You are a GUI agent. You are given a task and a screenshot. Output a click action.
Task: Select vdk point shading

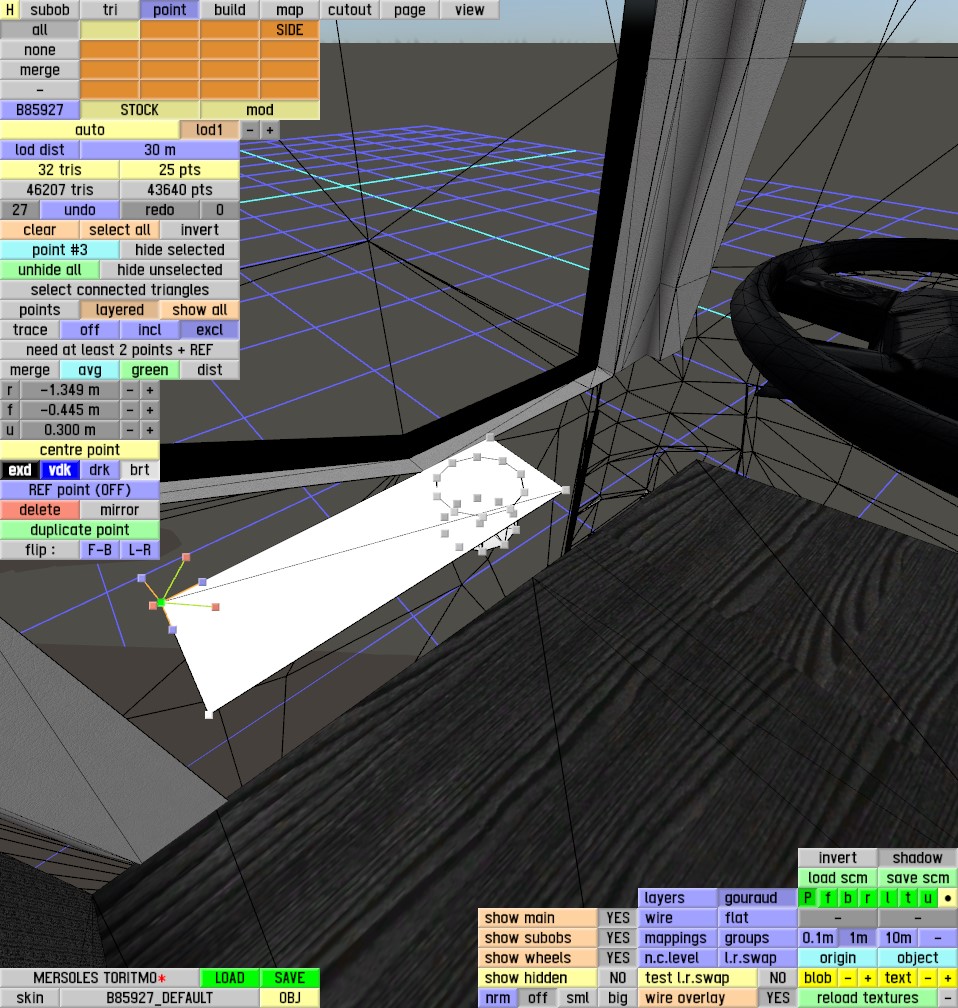click(x=60, y=469)
